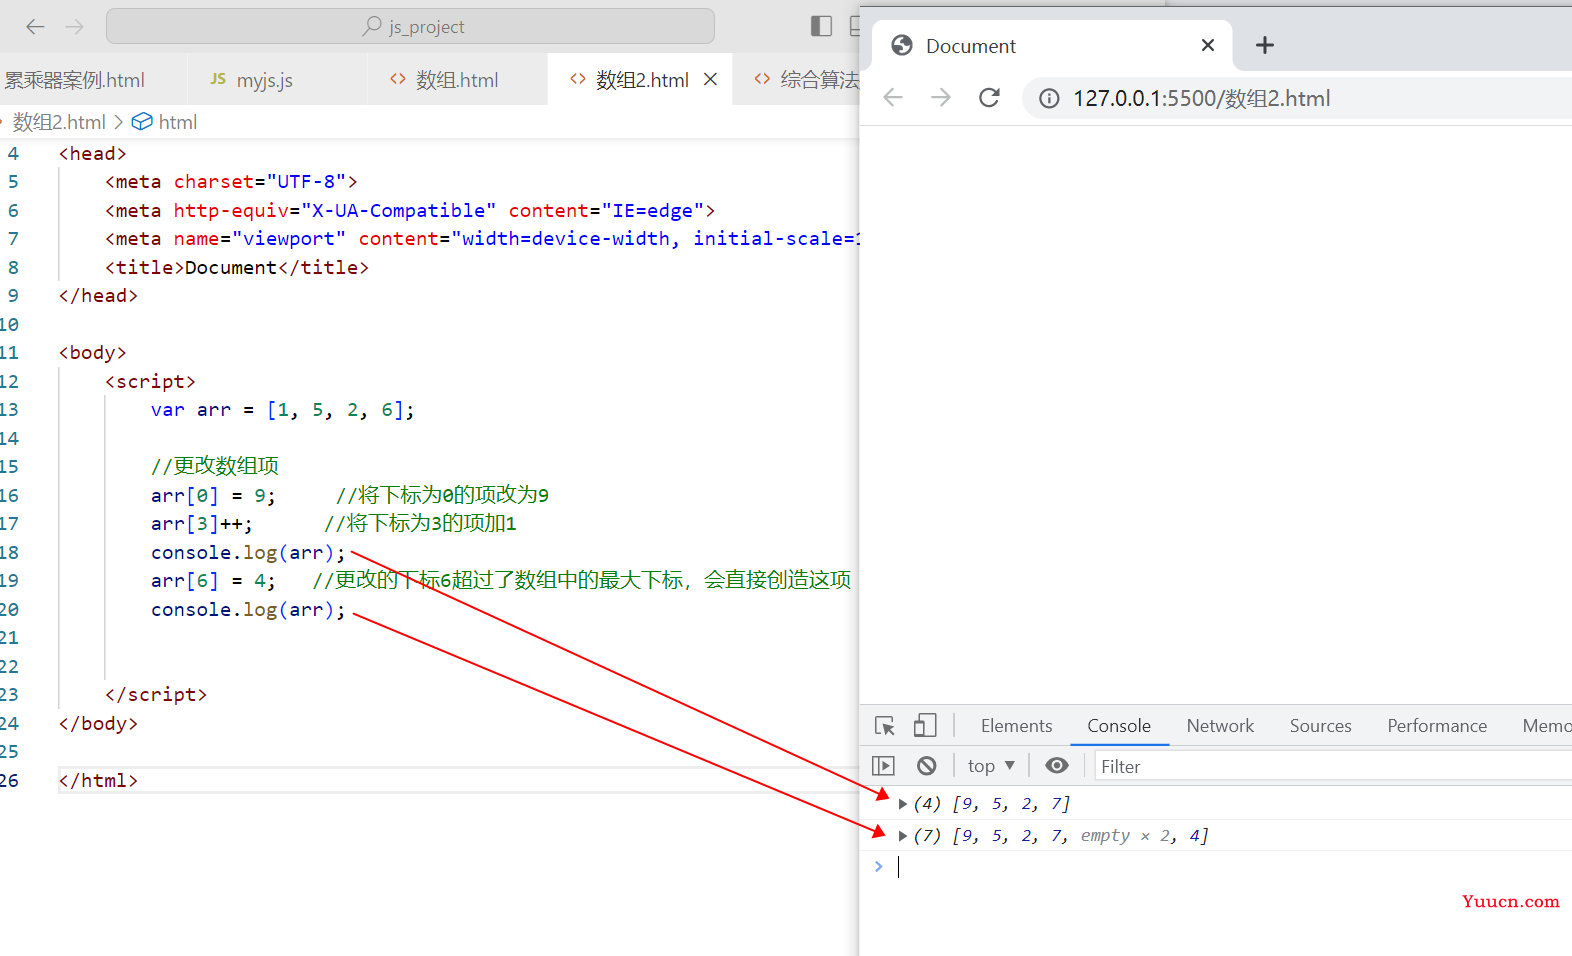Expand the logged 4-item array

coord(903,804)
